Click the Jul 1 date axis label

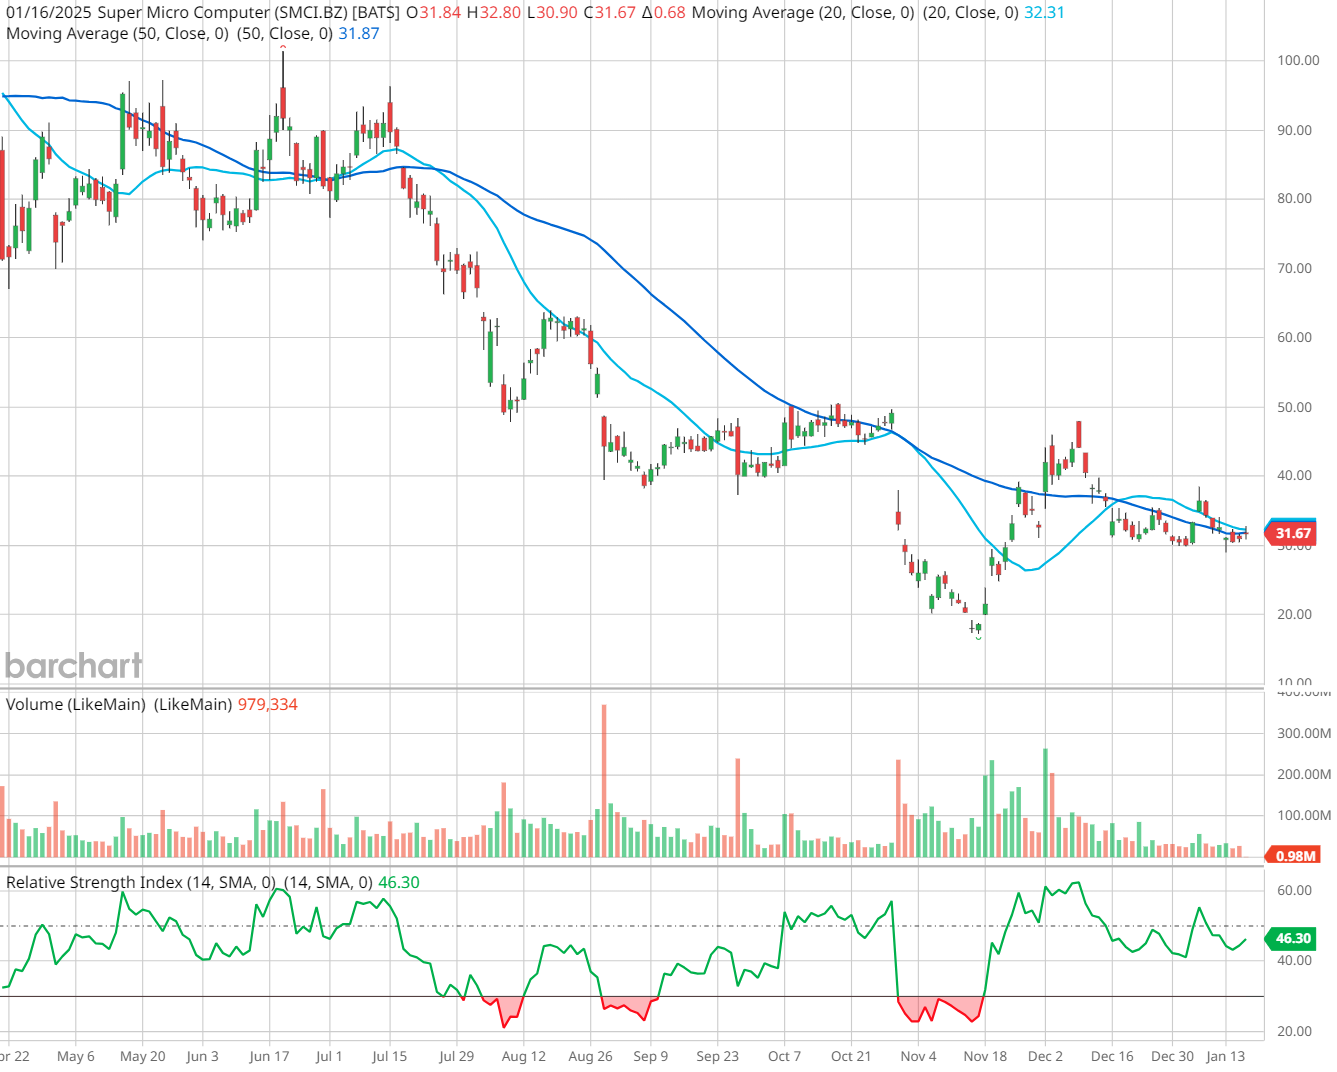[329, 1056]
